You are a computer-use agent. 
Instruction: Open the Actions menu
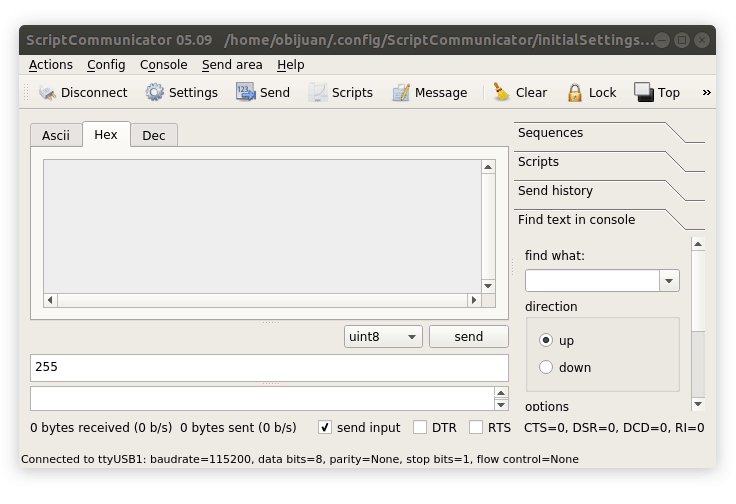tap(51, 65)
